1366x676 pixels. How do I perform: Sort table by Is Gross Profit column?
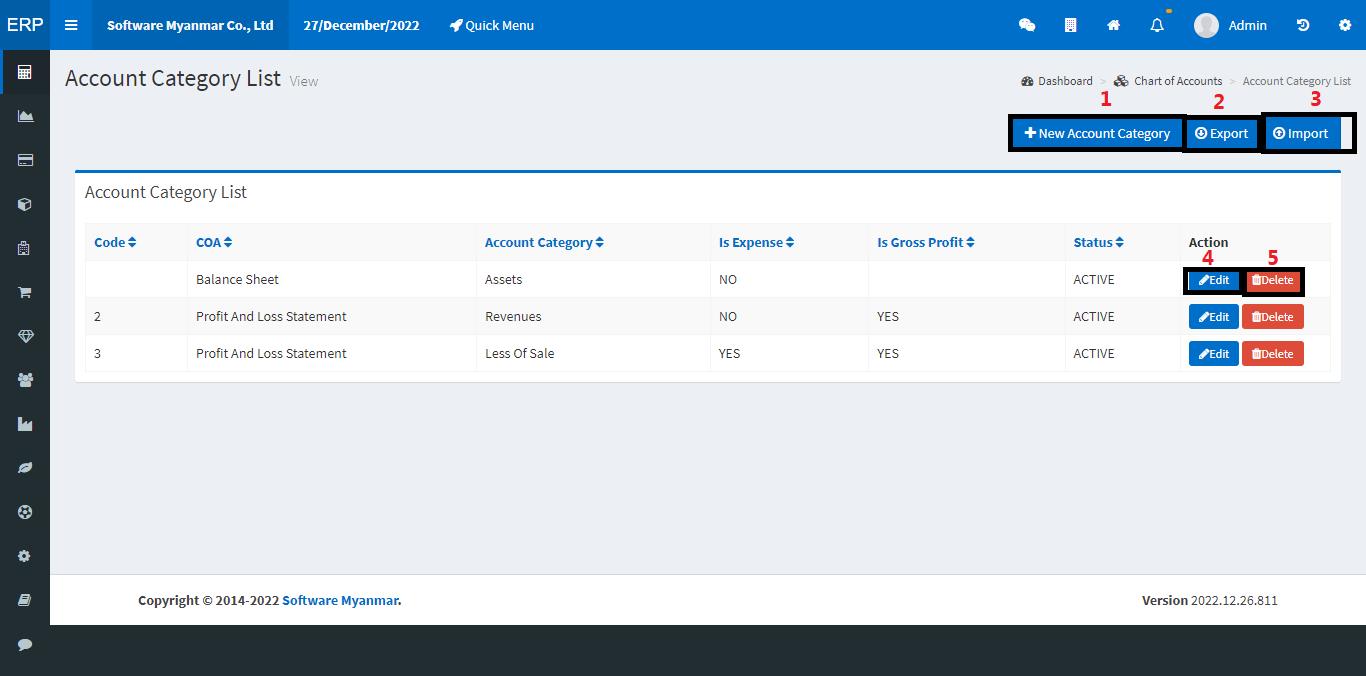pyautogui.click(x=926, y=242)
